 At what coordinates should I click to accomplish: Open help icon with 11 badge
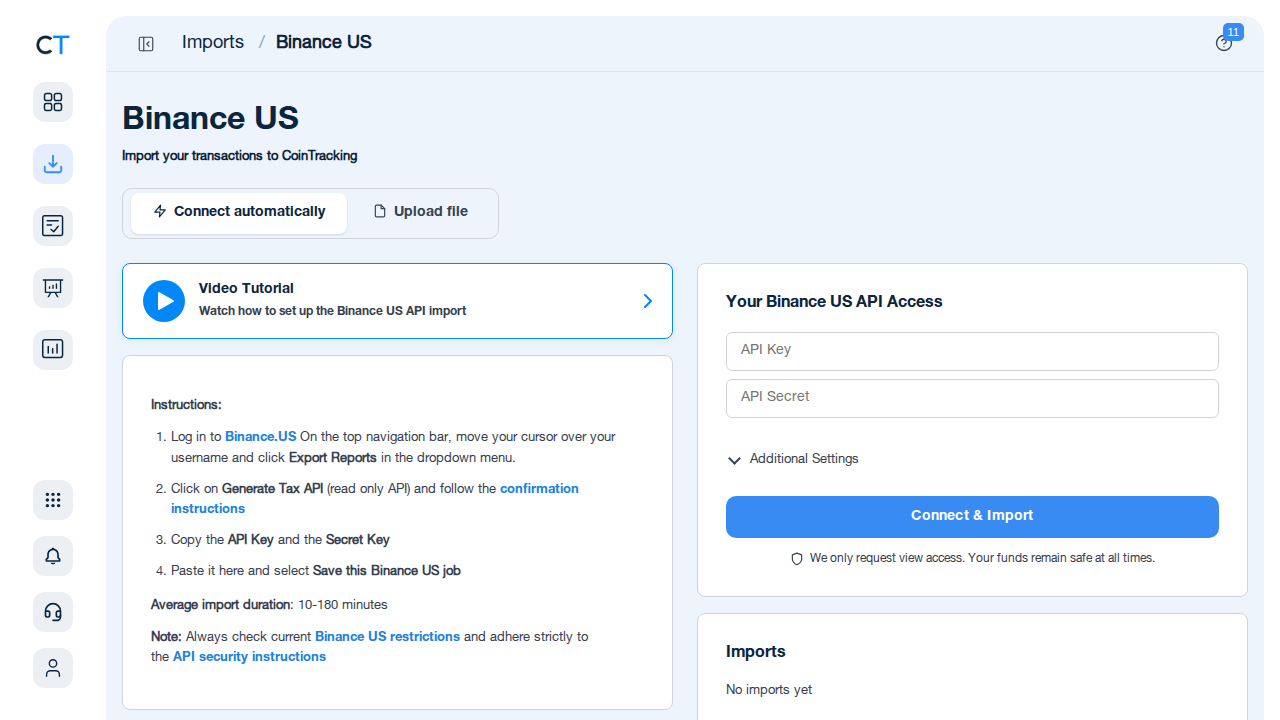[x=1224, y=43]
